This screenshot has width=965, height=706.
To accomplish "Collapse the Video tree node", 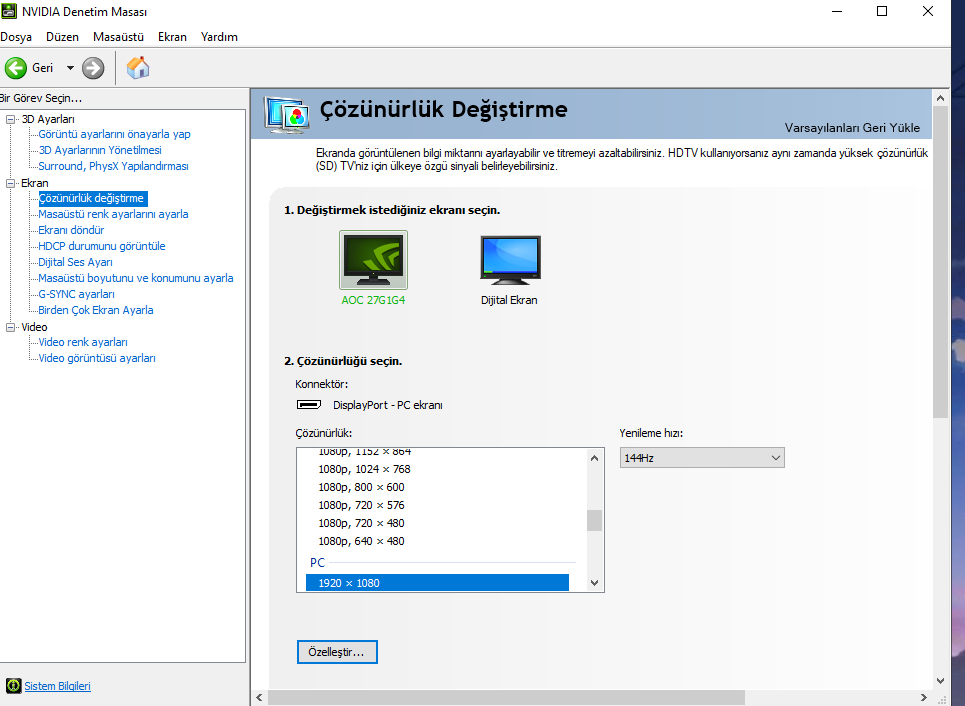I will click(10, 327).
